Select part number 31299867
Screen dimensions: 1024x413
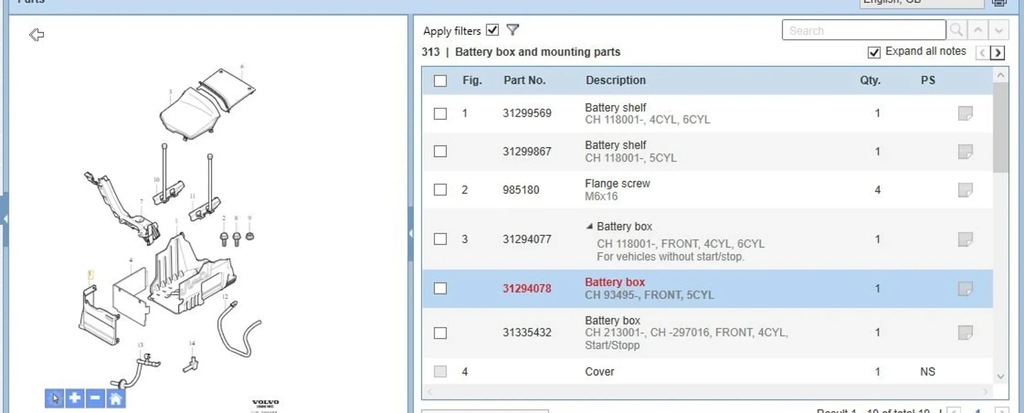click(x=527, y=152)
